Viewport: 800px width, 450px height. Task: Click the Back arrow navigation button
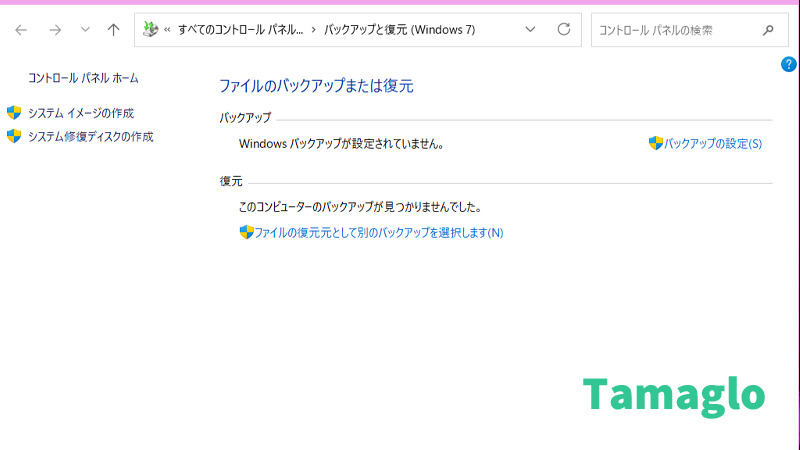[21, 30]
